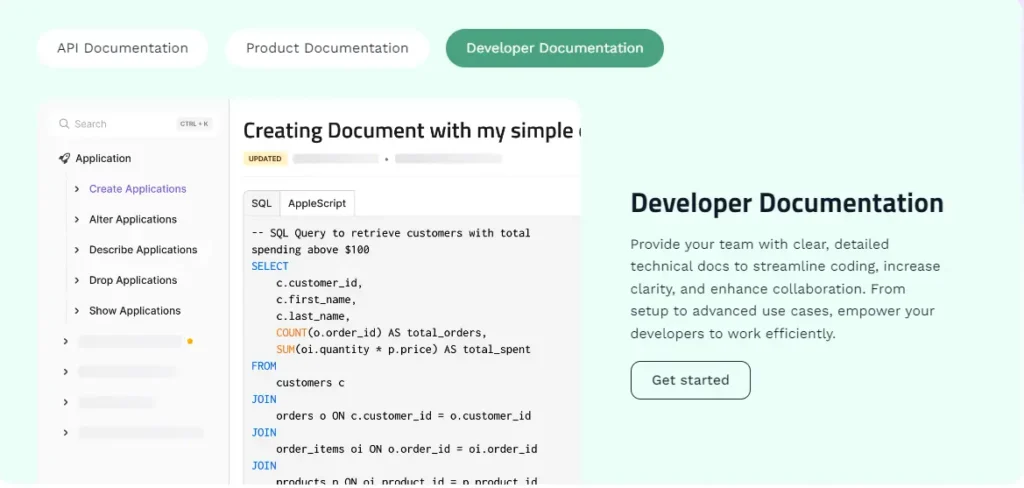Switch to the API Documentation tab

(123, 48)
